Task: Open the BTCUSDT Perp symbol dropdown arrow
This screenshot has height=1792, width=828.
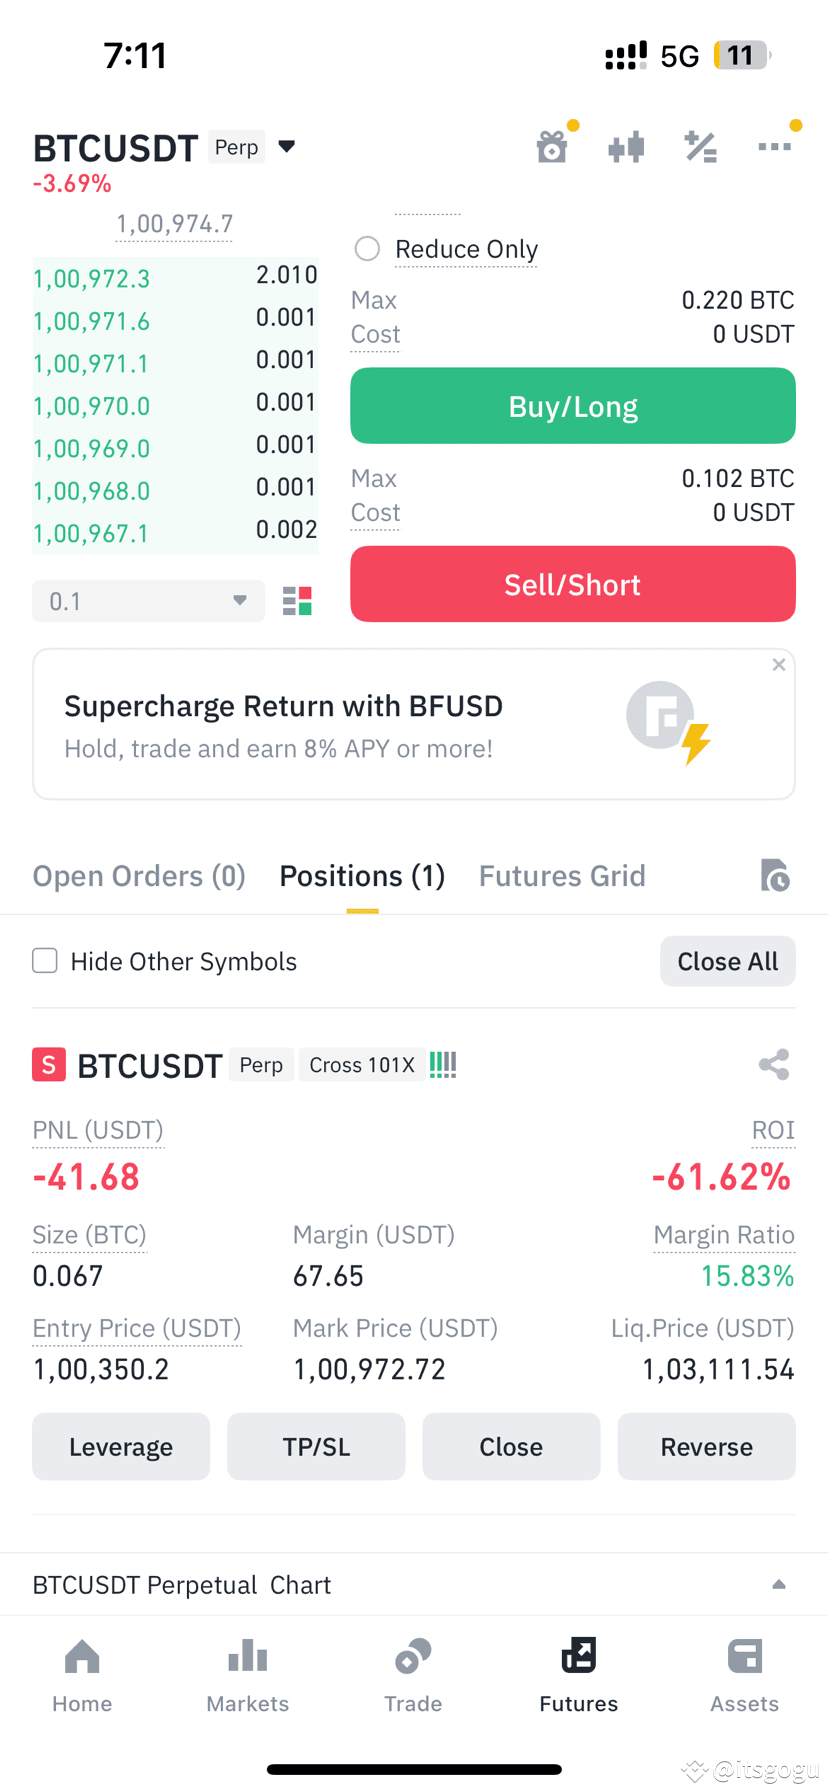Action: click(x=287, y=147)
